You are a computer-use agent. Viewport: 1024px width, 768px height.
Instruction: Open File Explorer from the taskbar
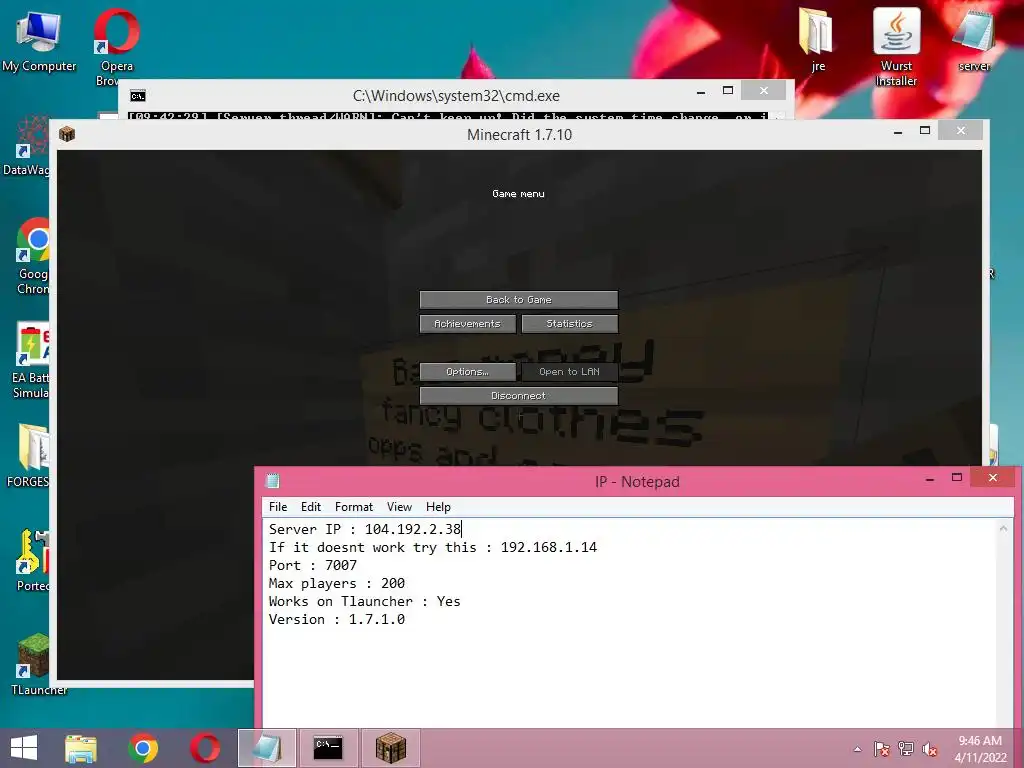(x=81, y=748)
